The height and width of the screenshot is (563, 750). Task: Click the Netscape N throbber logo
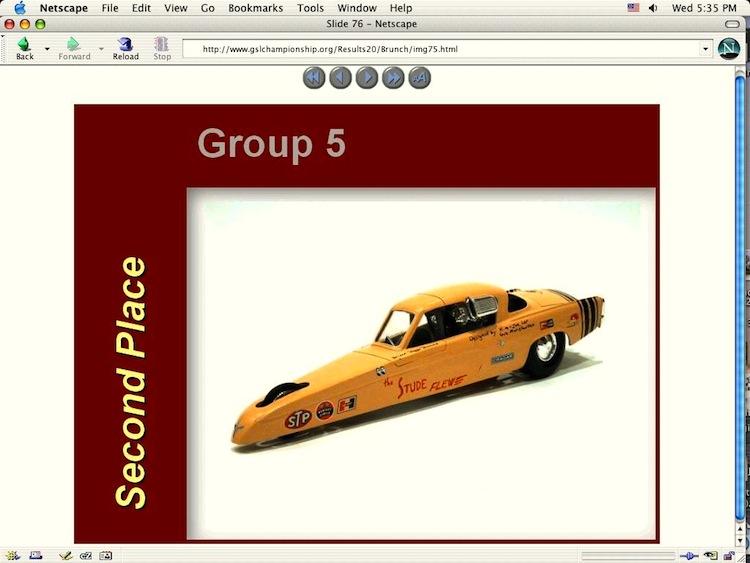pos(729,49)
